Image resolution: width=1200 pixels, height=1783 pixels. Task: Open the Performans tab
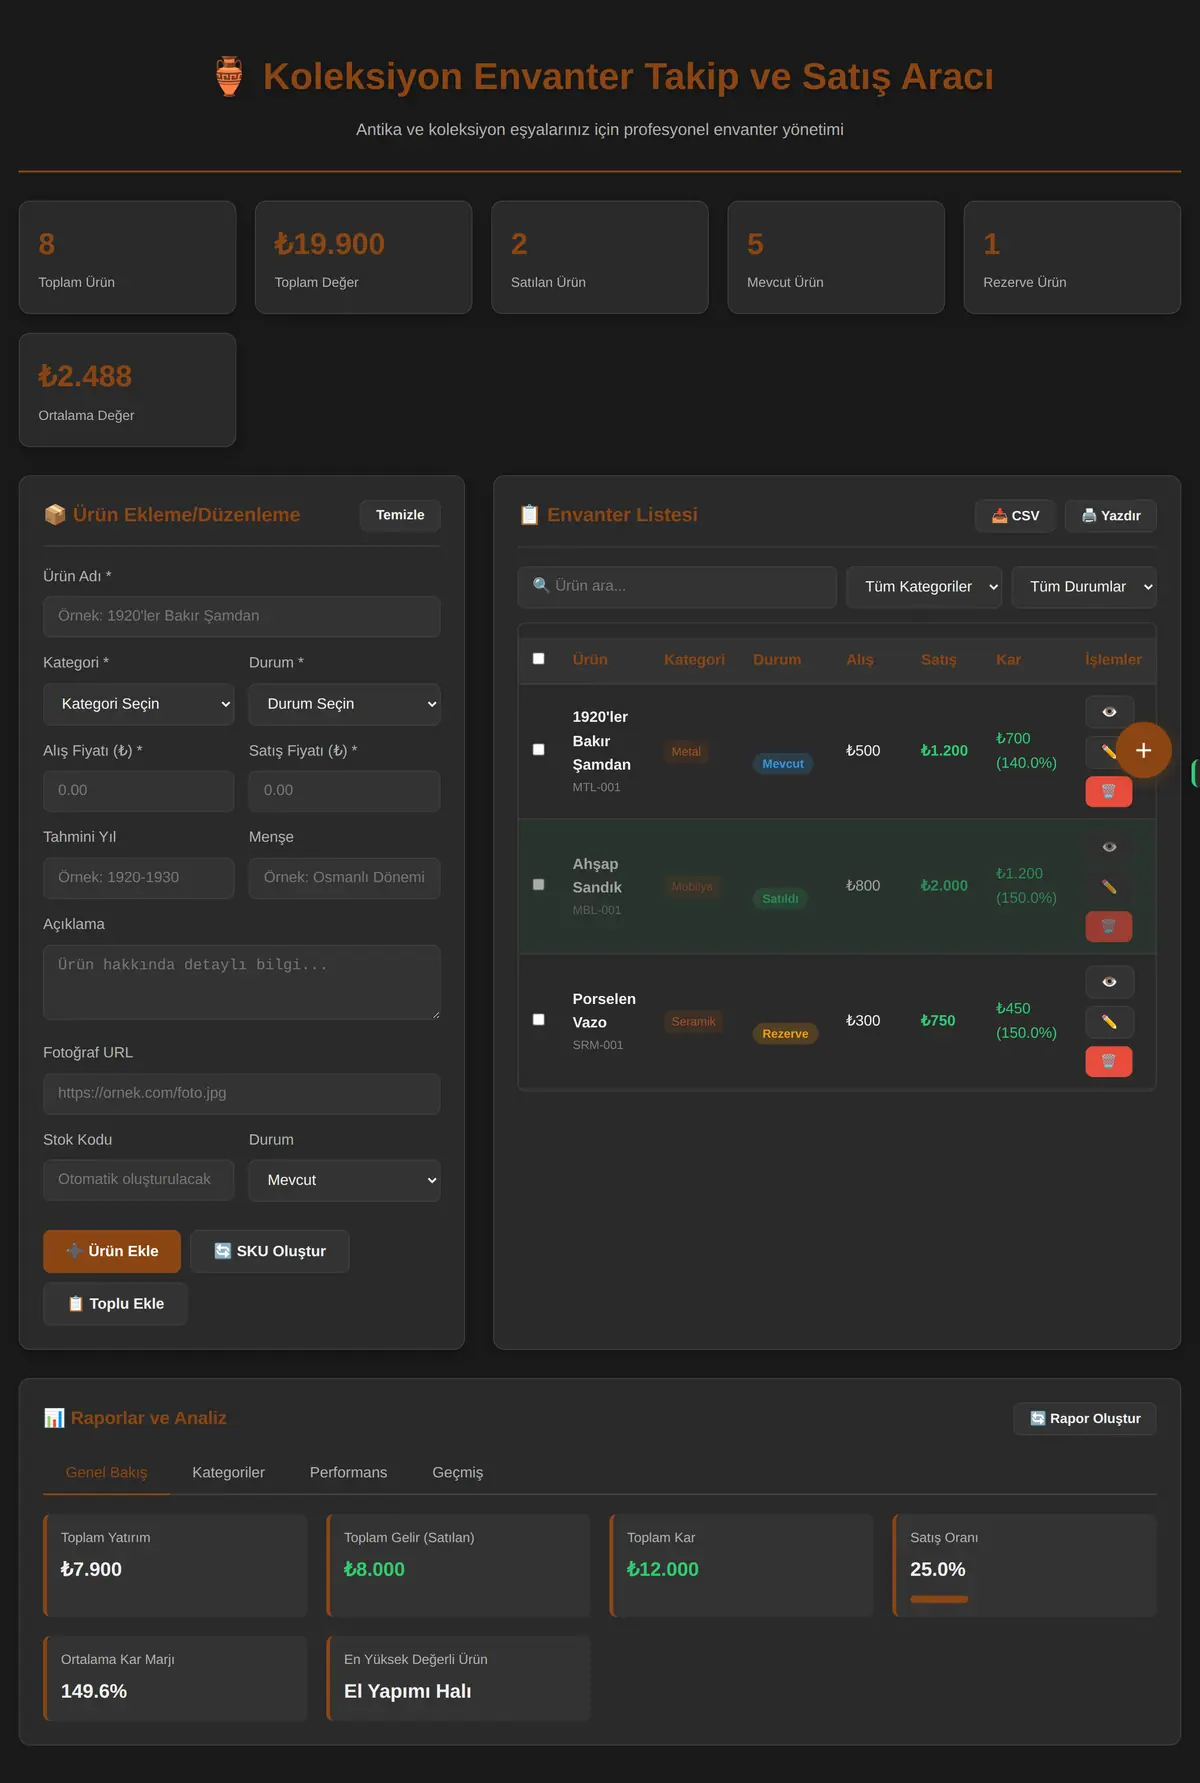point(349,1473)
